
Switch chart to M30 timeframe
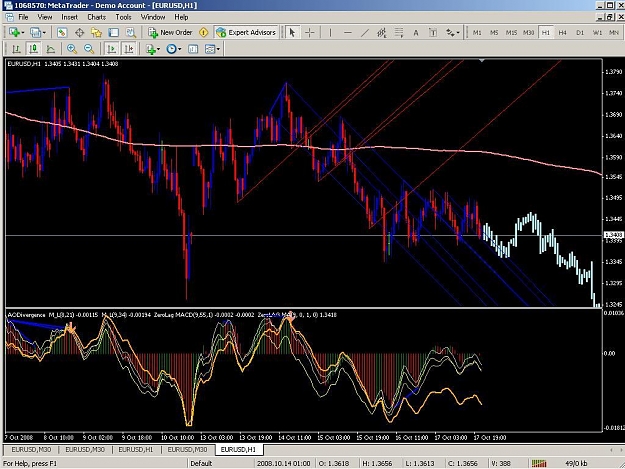529,33
